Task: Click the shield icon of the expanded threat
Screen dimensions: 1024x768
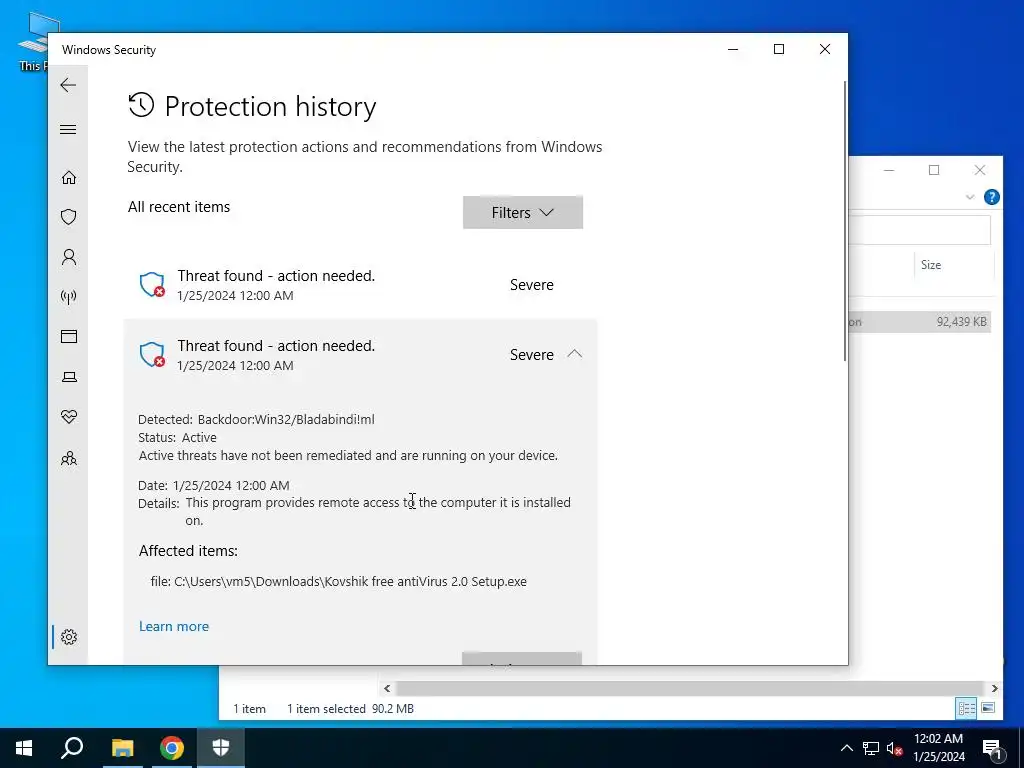Action: click(152, 355)
